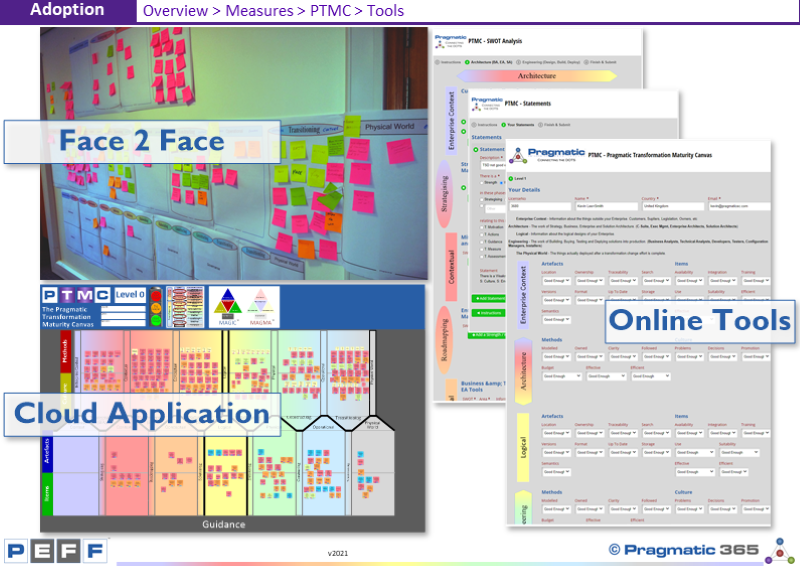Viewport: 800px width, 566px height.
Task: Tick the Measure checkbox
Action: coord(482,249)
